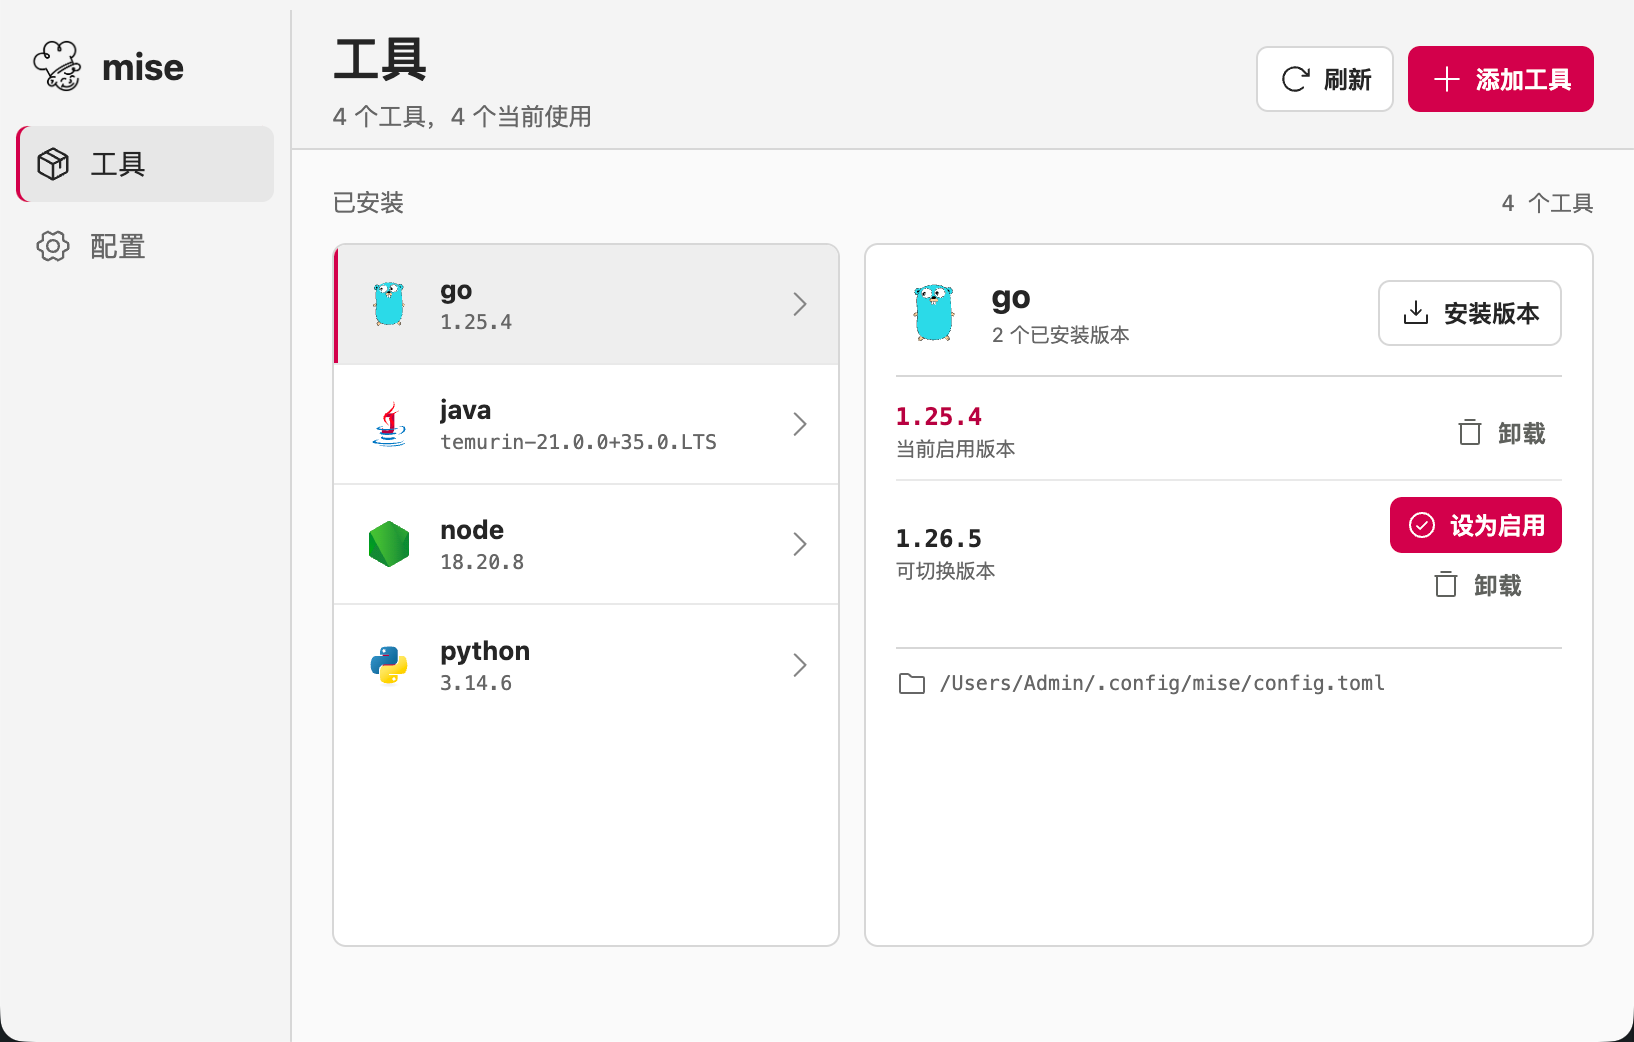
Task: Click the mise app name text
Action: coord(143,67)
